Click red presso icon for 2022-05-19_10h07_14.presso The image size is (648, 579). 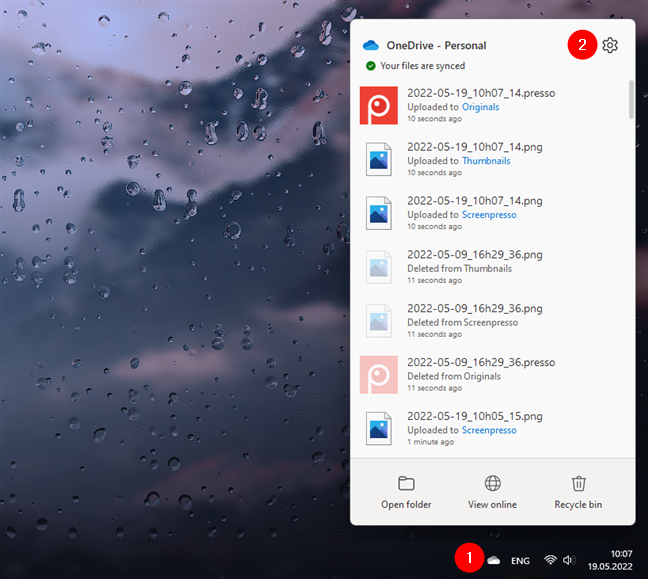379,105
